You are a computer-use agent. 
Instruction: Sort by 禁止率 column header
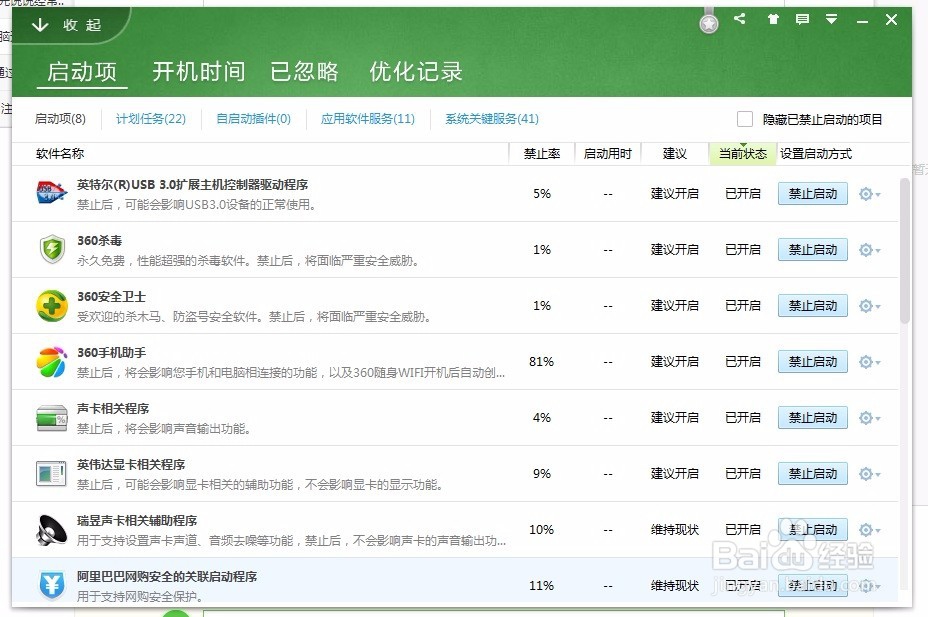click(542, 154)
